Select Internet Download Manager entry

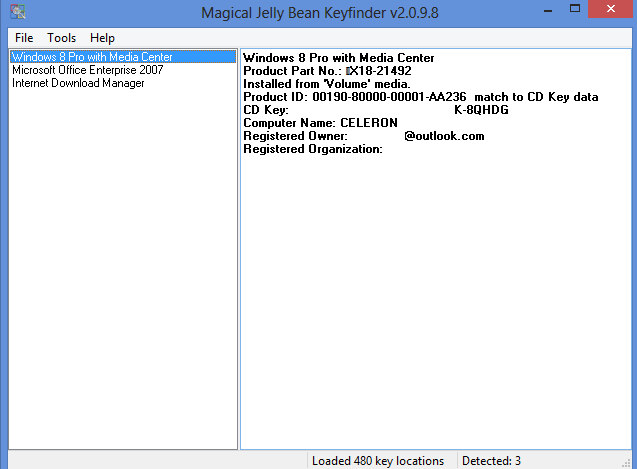pyautogui.click(x=78, y=83)
